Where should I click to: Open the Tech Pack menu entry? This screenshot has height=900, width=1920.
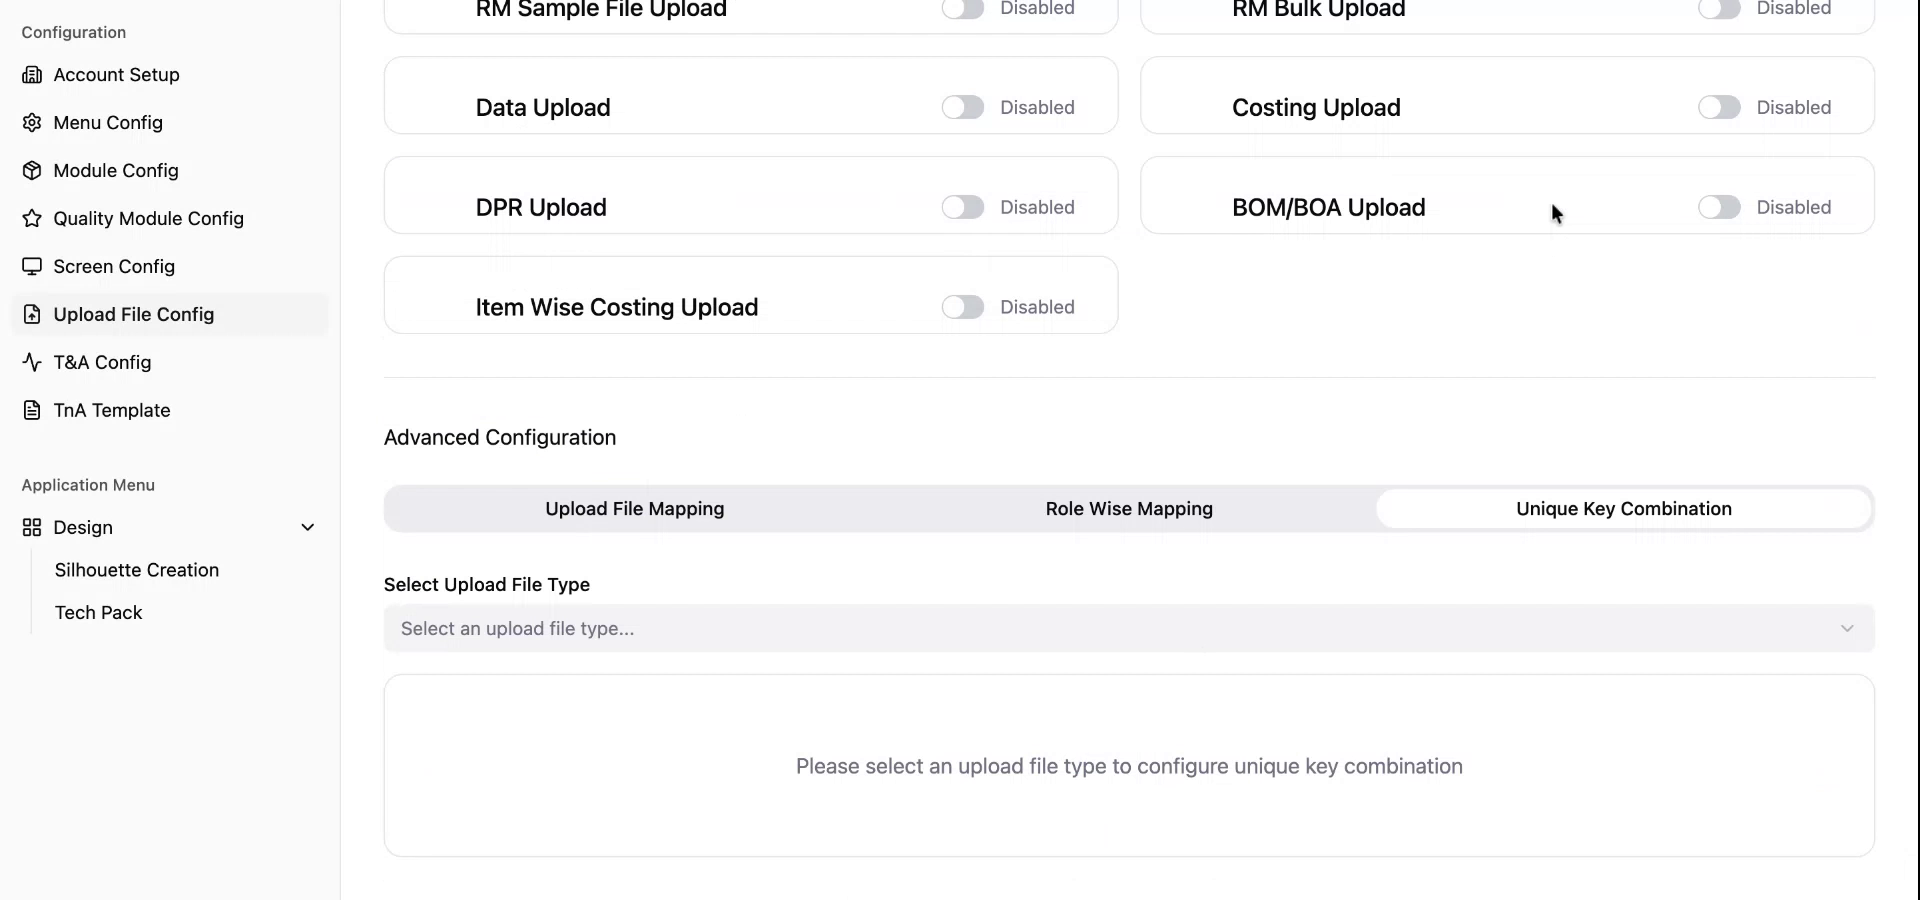click(99, 613)
